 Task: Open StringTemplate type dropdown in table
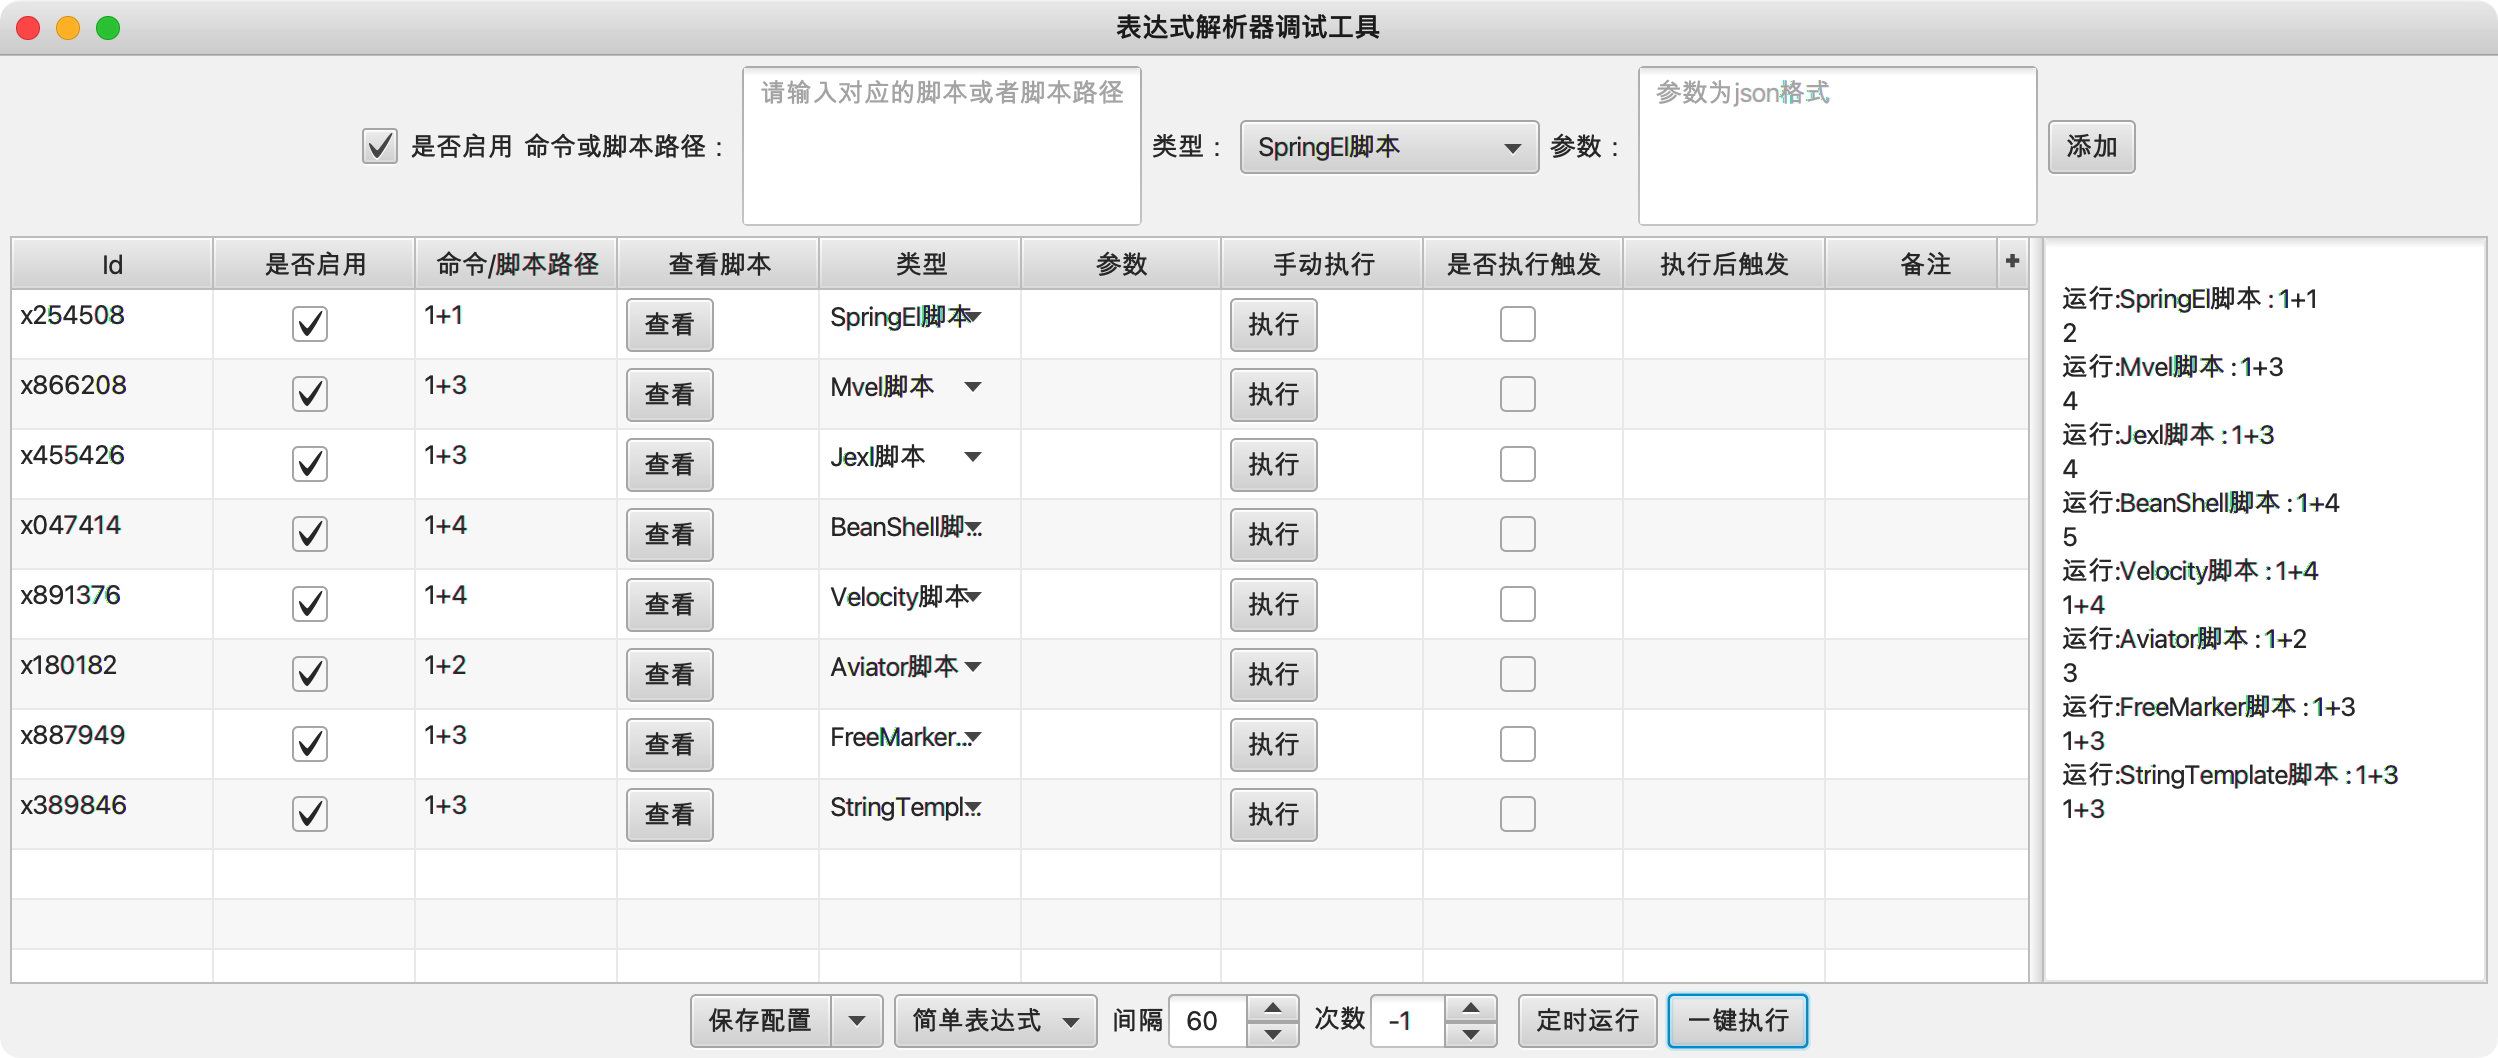(906, 807)
